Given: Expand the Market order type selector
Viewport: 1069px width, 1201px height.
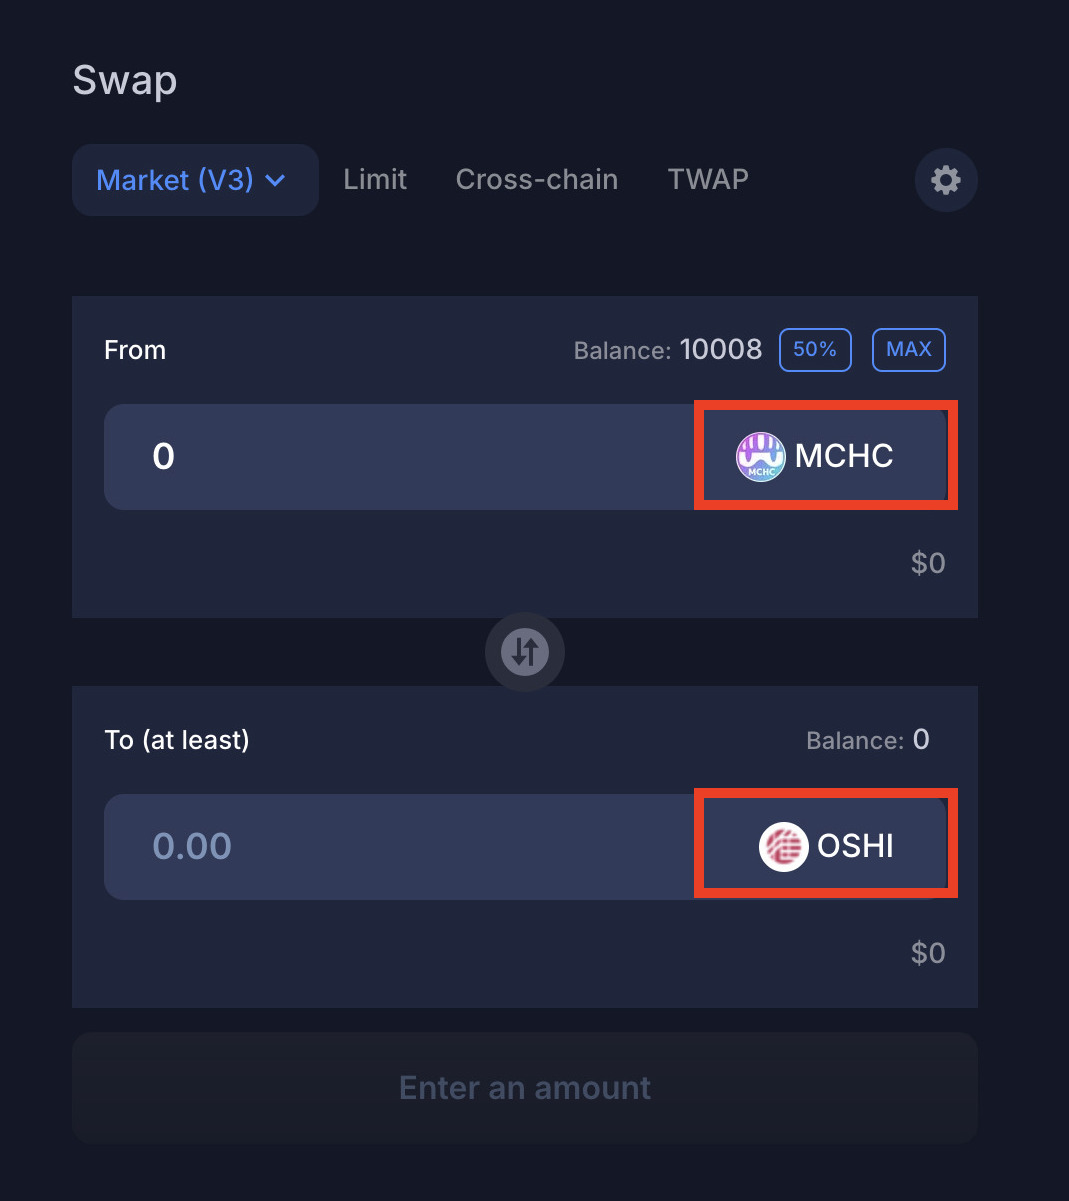Looking at the screenshot, I should [194, 180].
